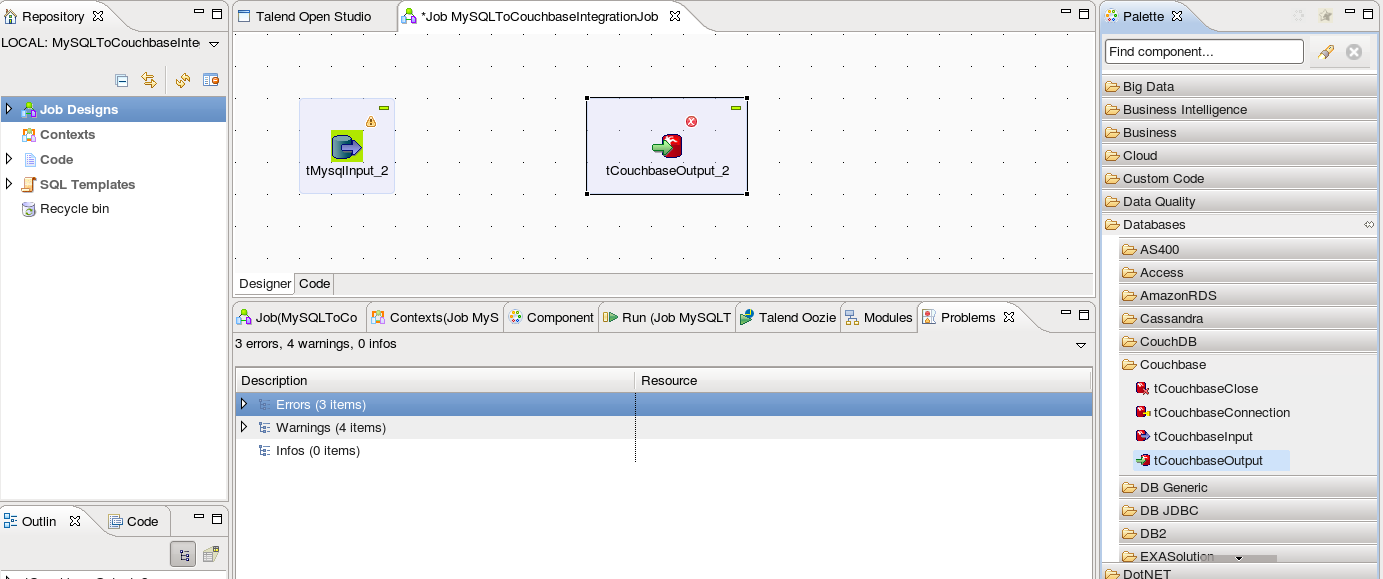
Task: Open the Component tab
Action: coord(551,317)
